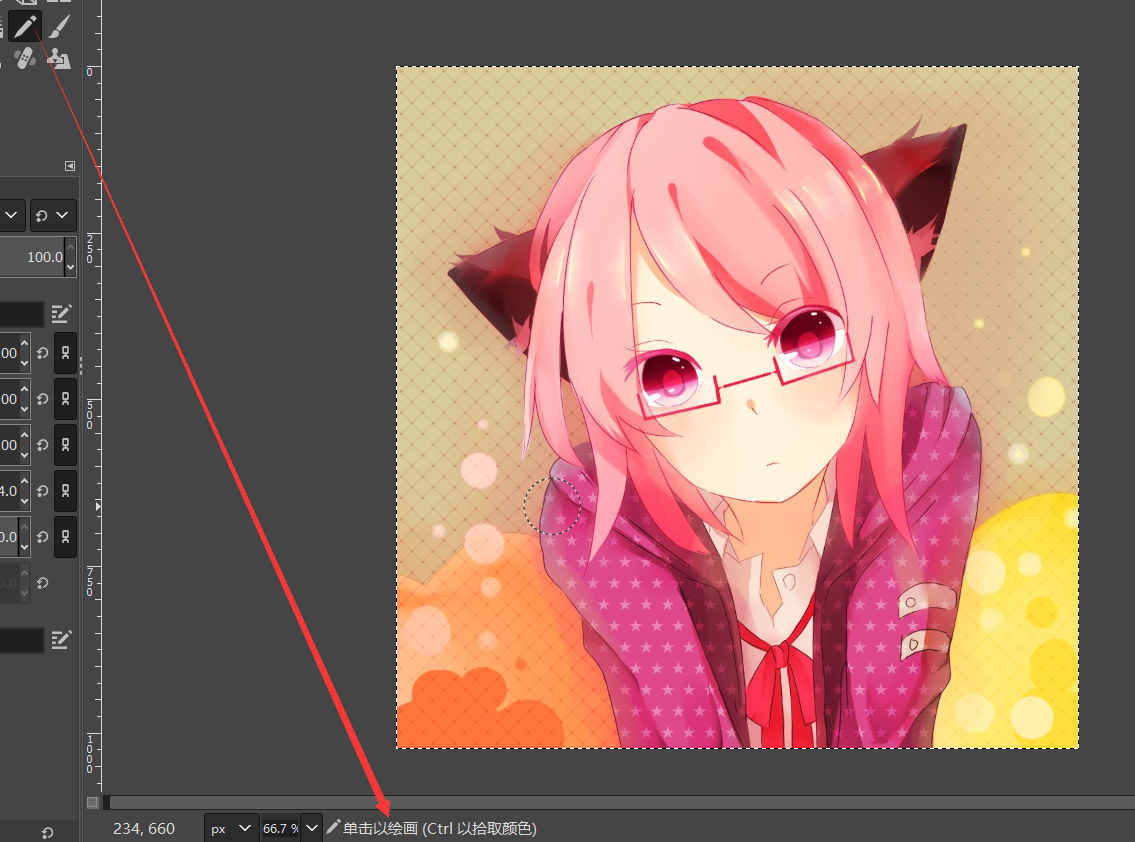1135x842 pixels.
Task: Select the Paintbrush tool
Action: 59,27
